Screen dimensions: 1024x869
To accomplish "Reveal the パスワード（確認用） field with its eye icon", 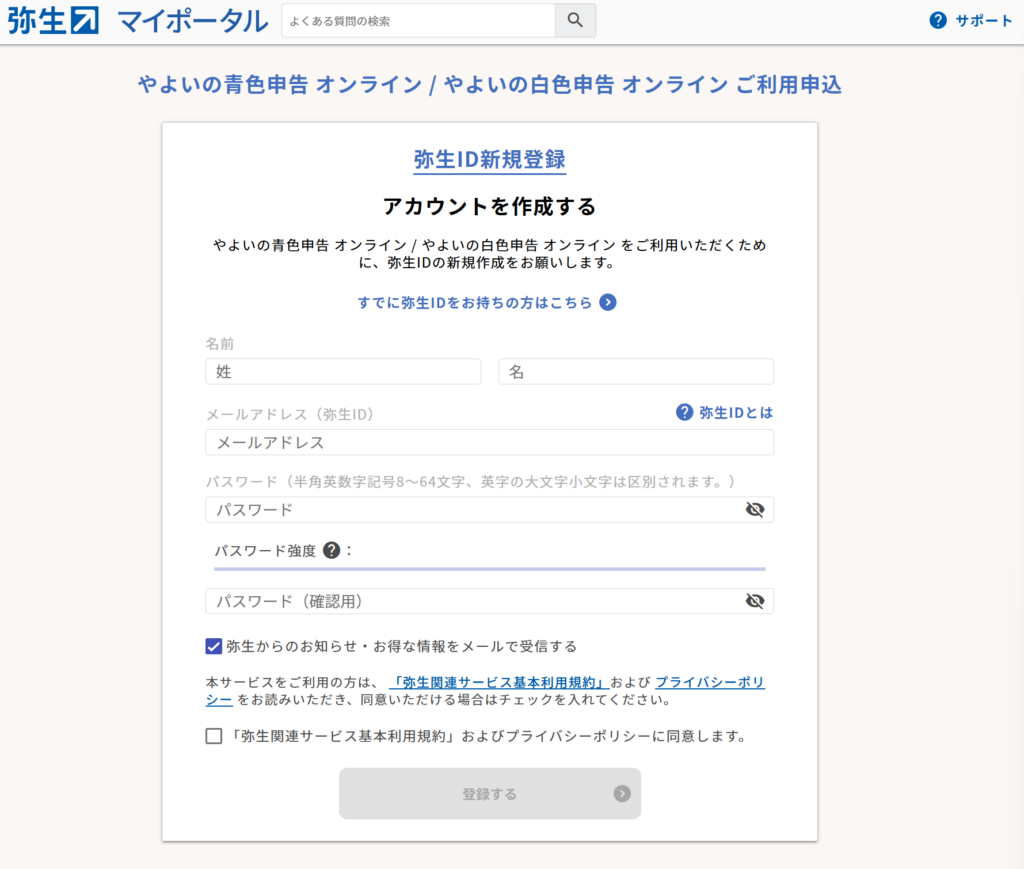I will pos(756,601).
